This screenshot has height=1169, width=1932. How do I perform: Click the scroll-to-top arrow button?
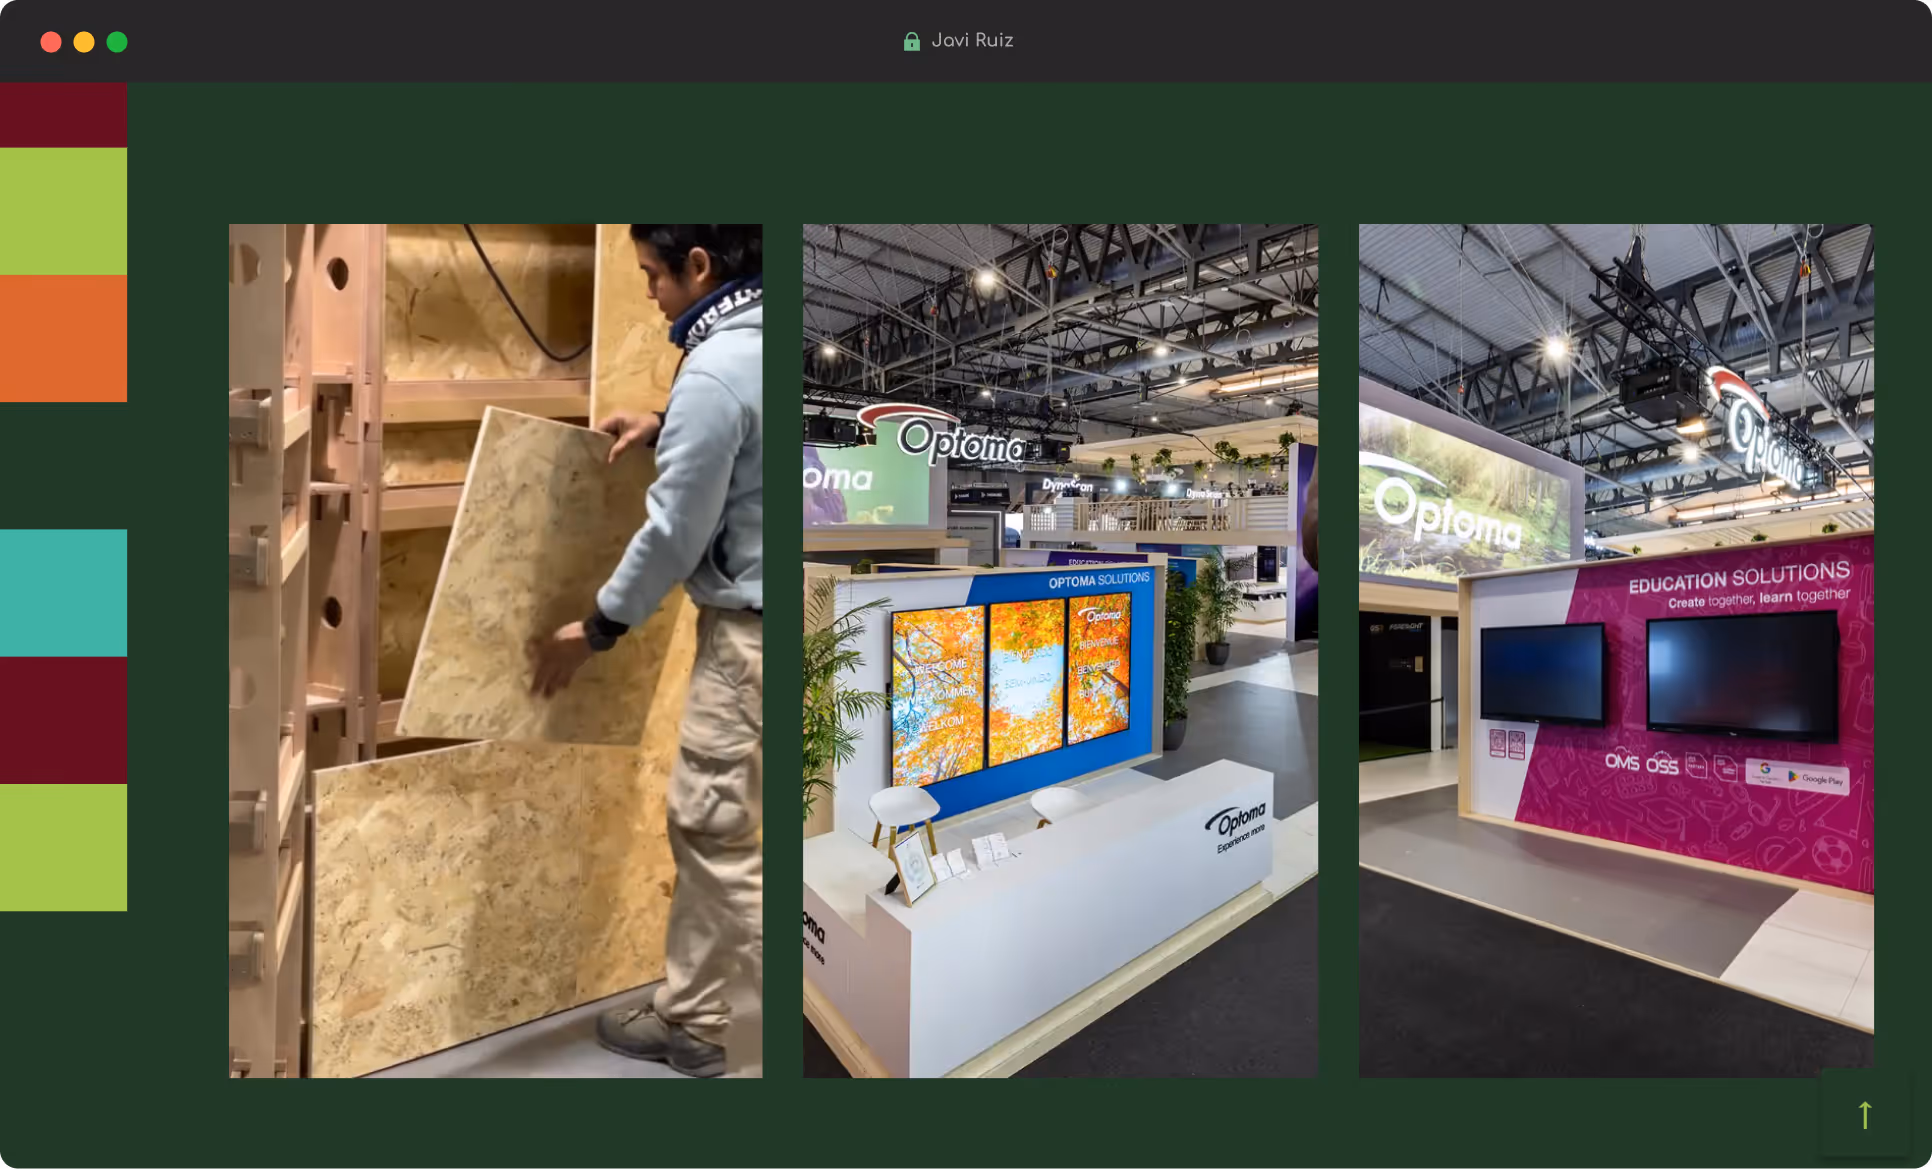tap(1865, 1114)
